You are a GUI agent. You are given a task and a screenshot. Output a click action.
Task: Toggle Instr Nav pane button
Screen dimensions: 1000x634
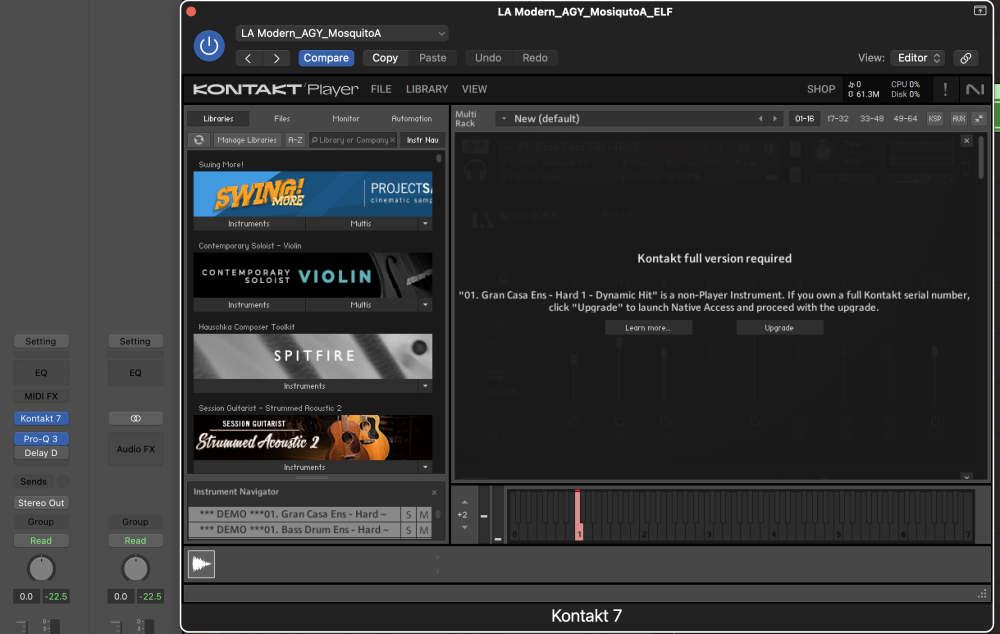422,140
